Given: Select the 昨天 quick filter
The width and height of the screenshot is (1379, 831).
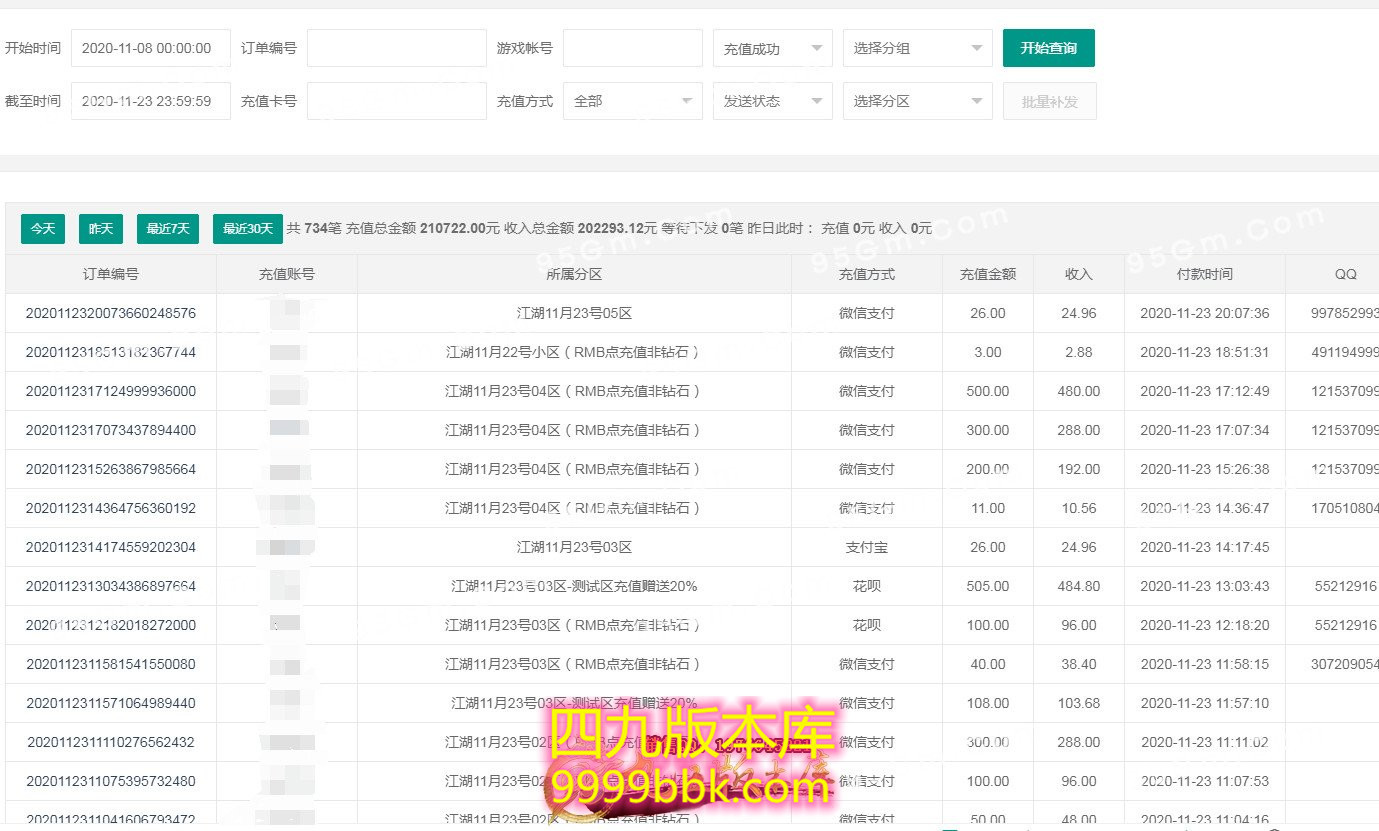Looking at the screenshot, I should pos(100,229).
